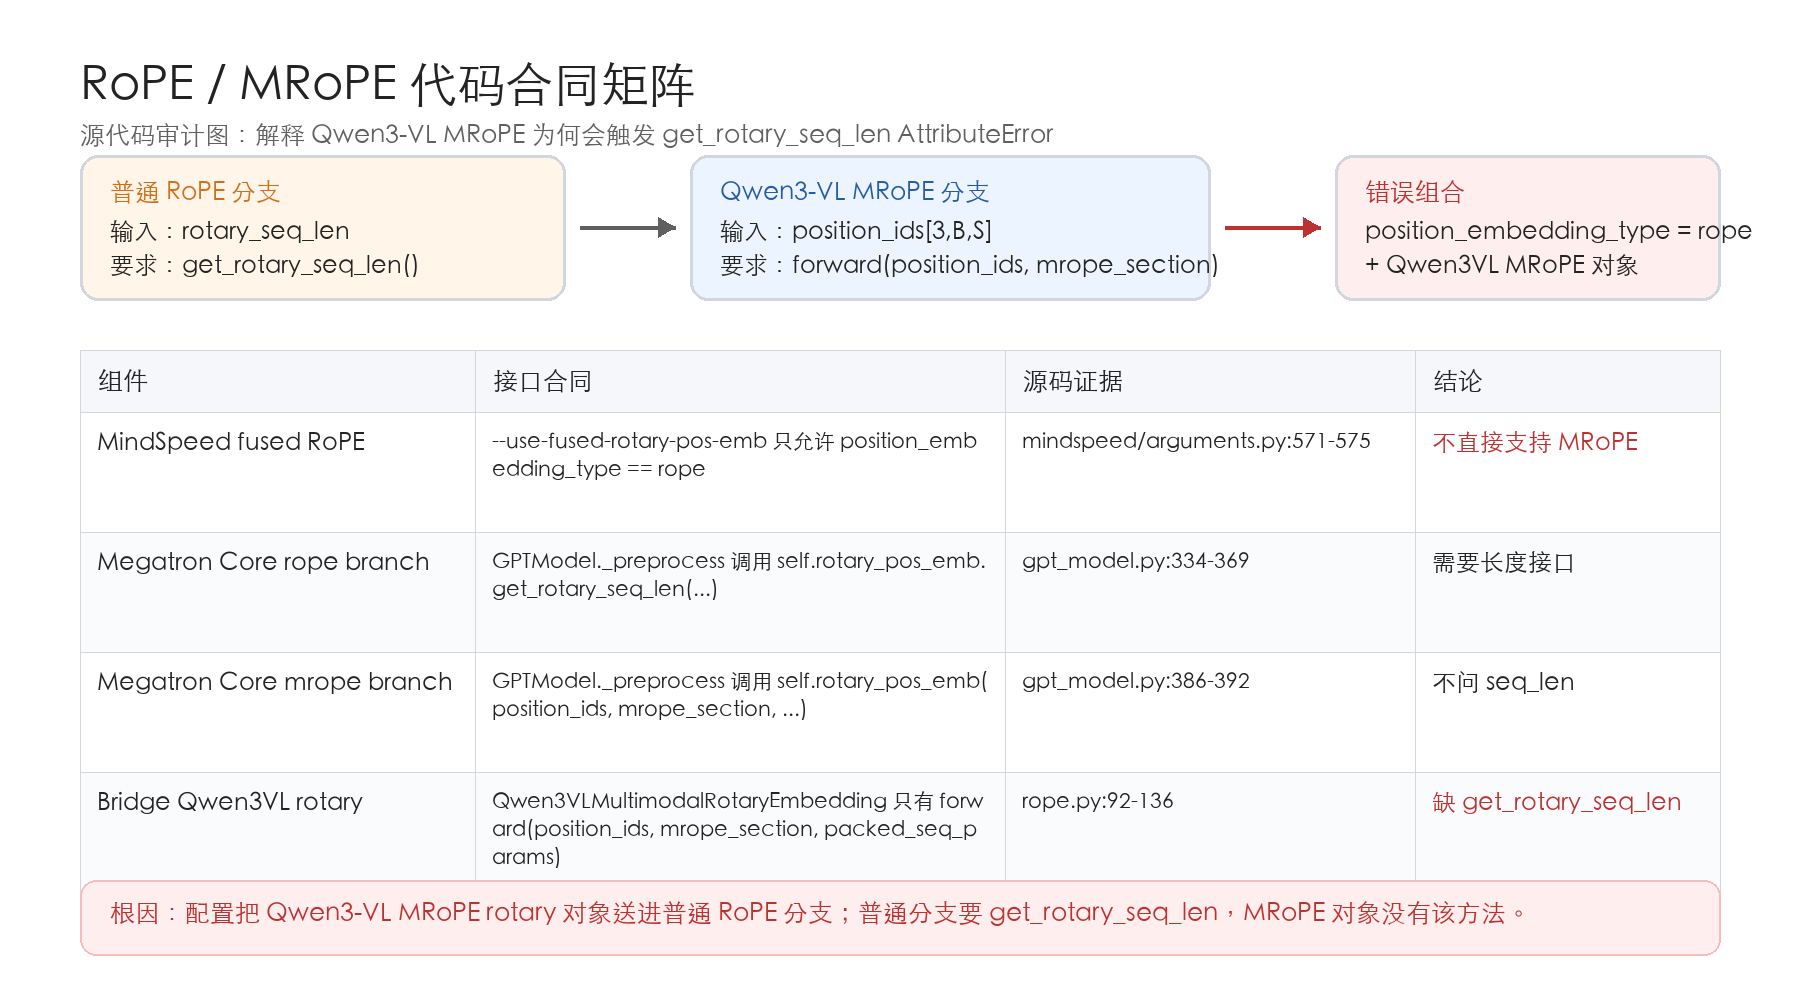1800x1000 pixels.
Task: Click + Qwen3VL MRoPE 对象 text
Action: point(1501,265)
